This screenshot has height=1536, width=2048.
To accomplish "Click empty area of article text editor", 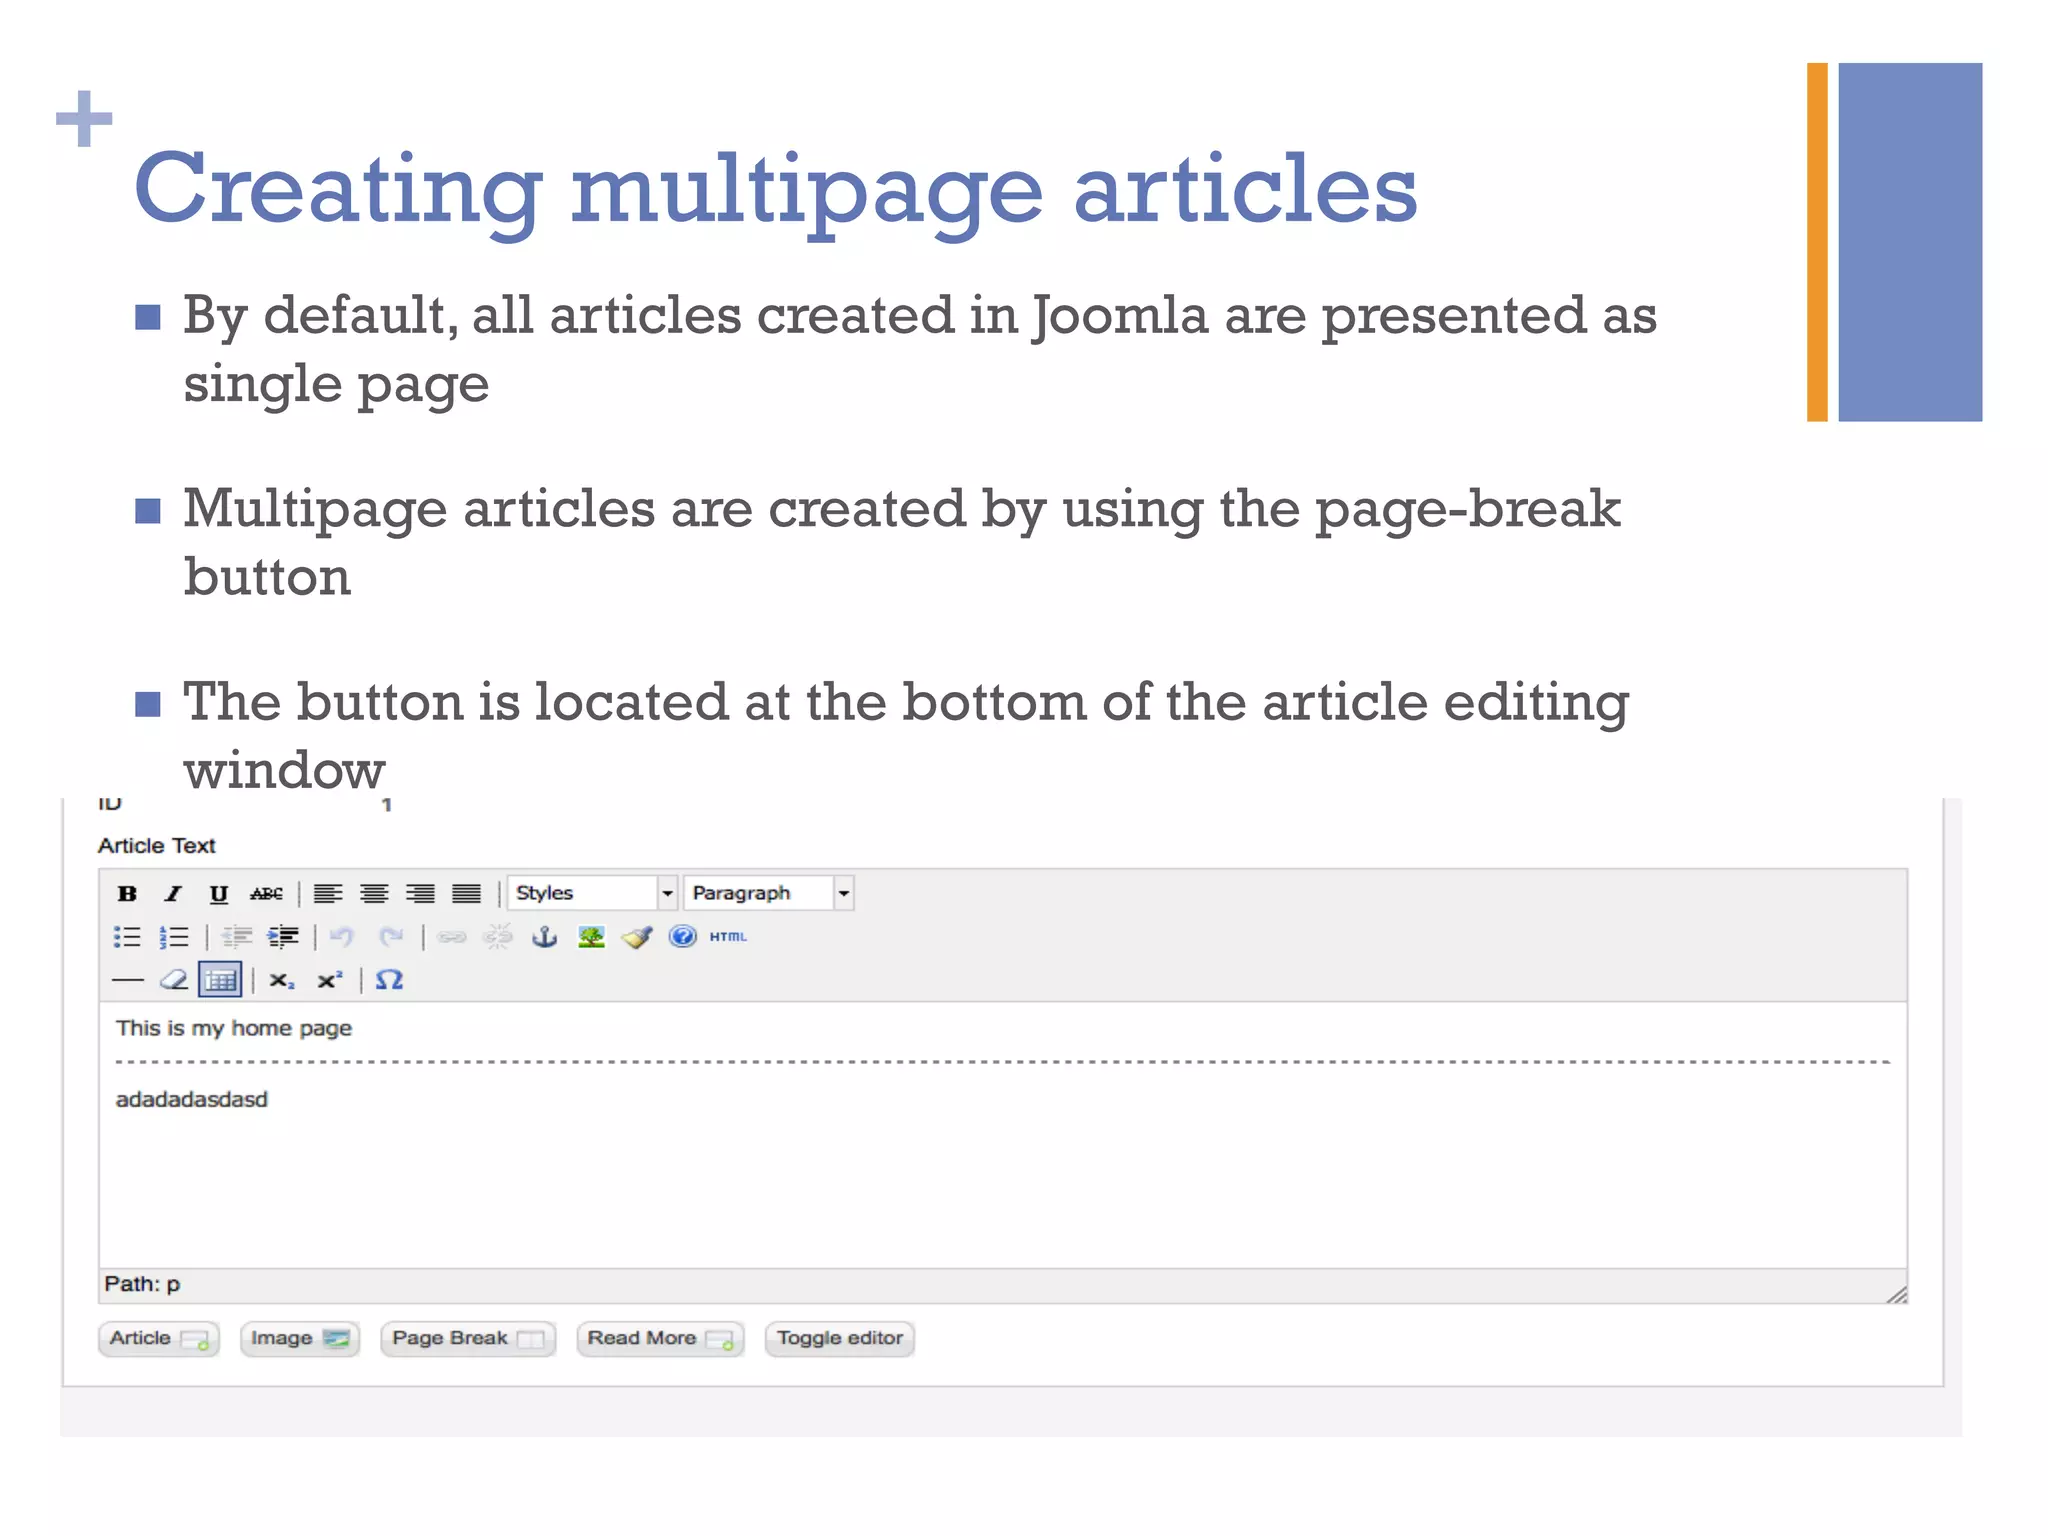I will (1002, 1190).
